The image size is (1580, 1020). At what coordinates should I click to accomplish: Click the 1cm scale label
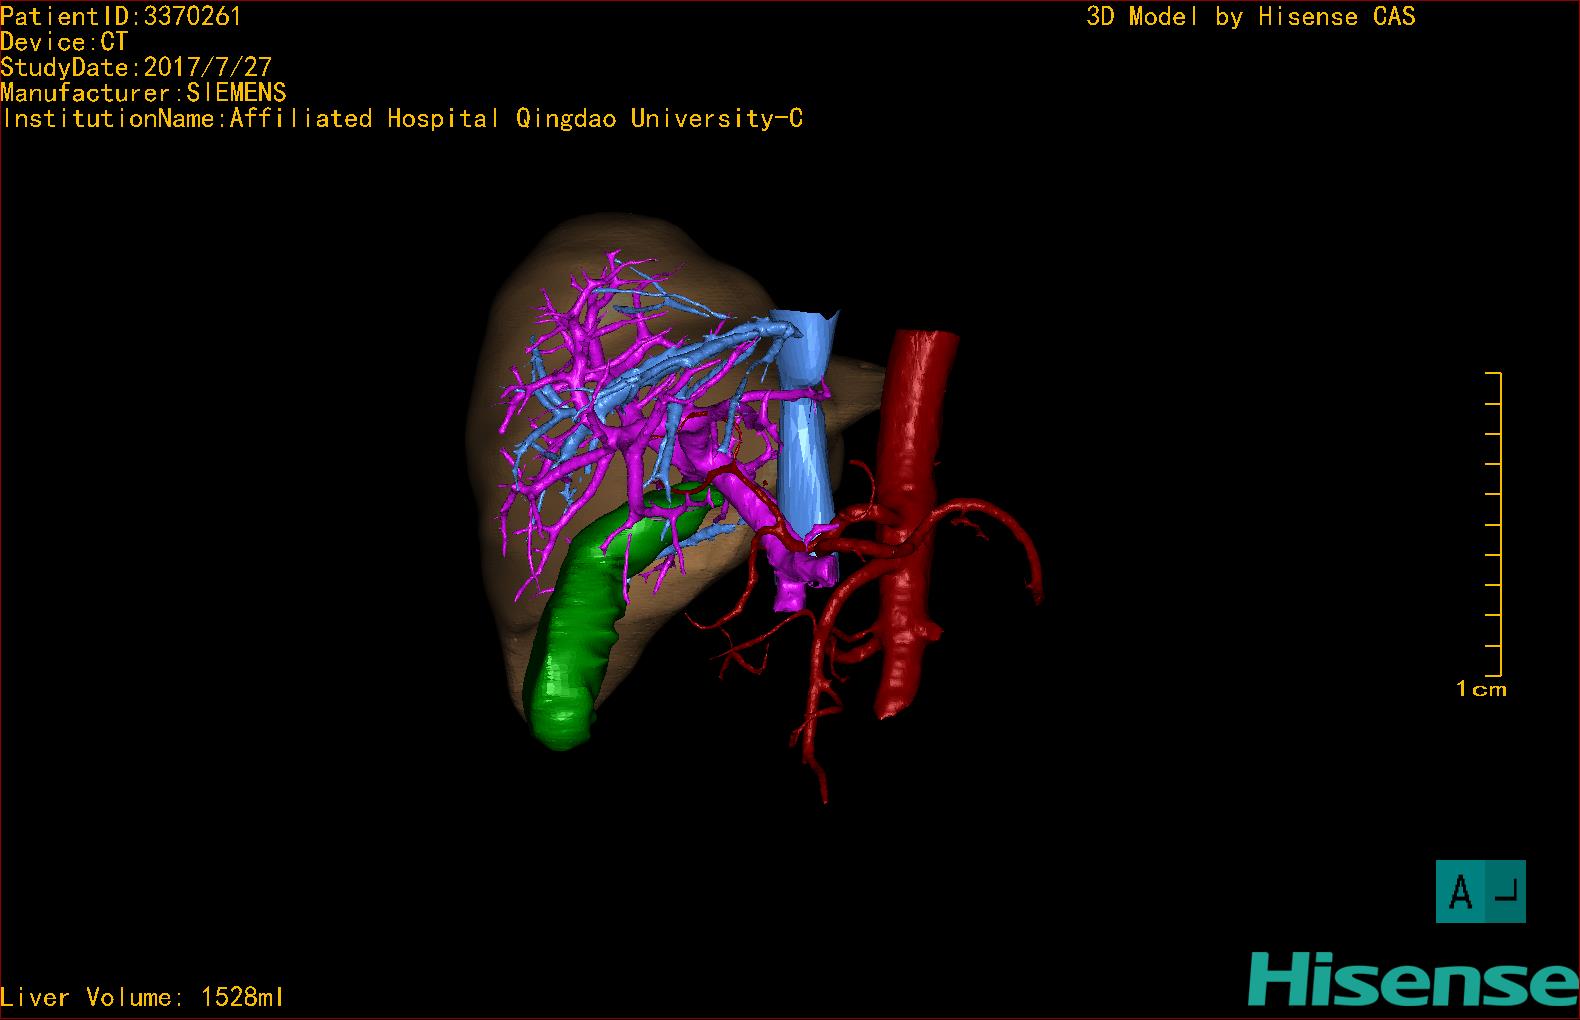[1481, 689]
